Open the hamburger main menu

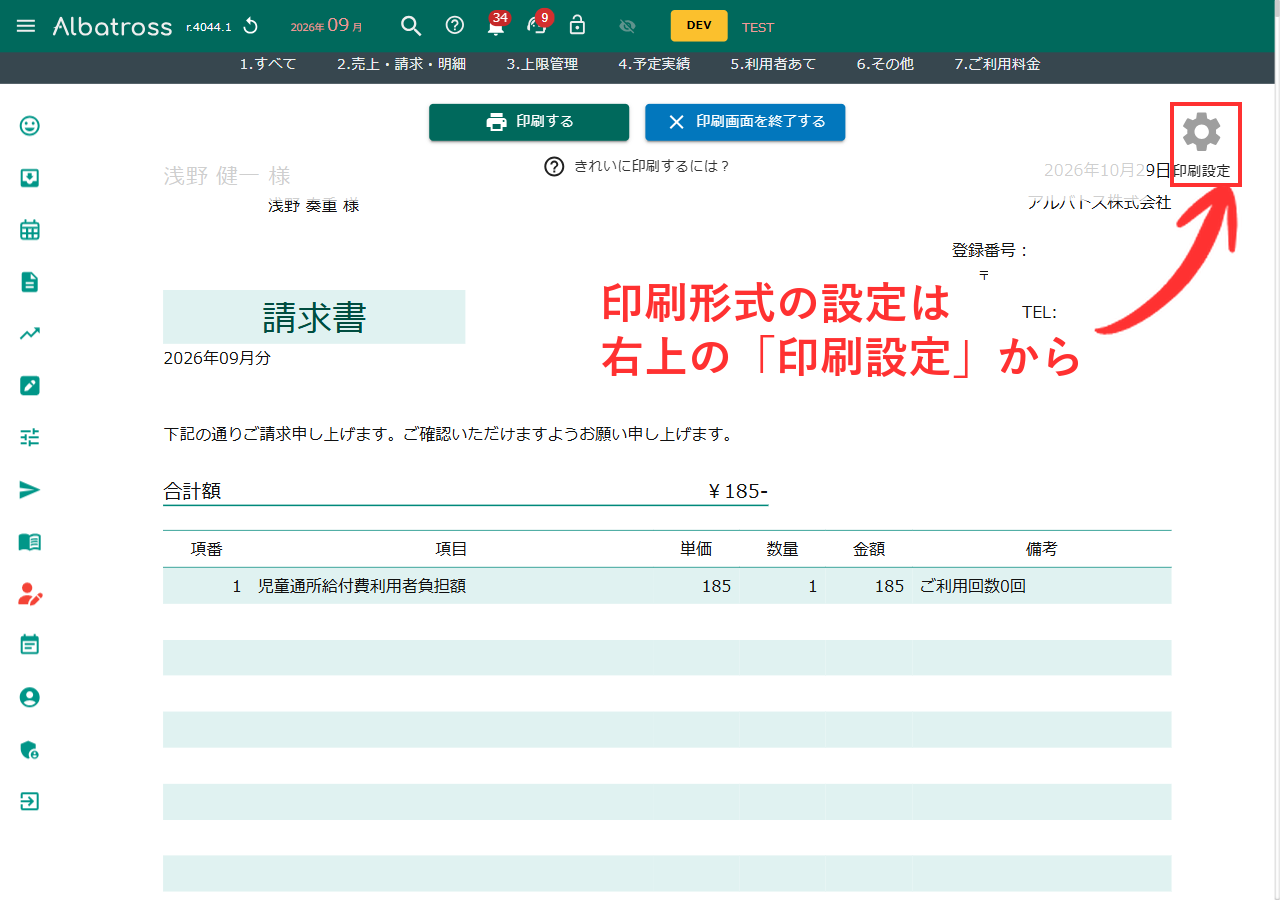(26, 26)
